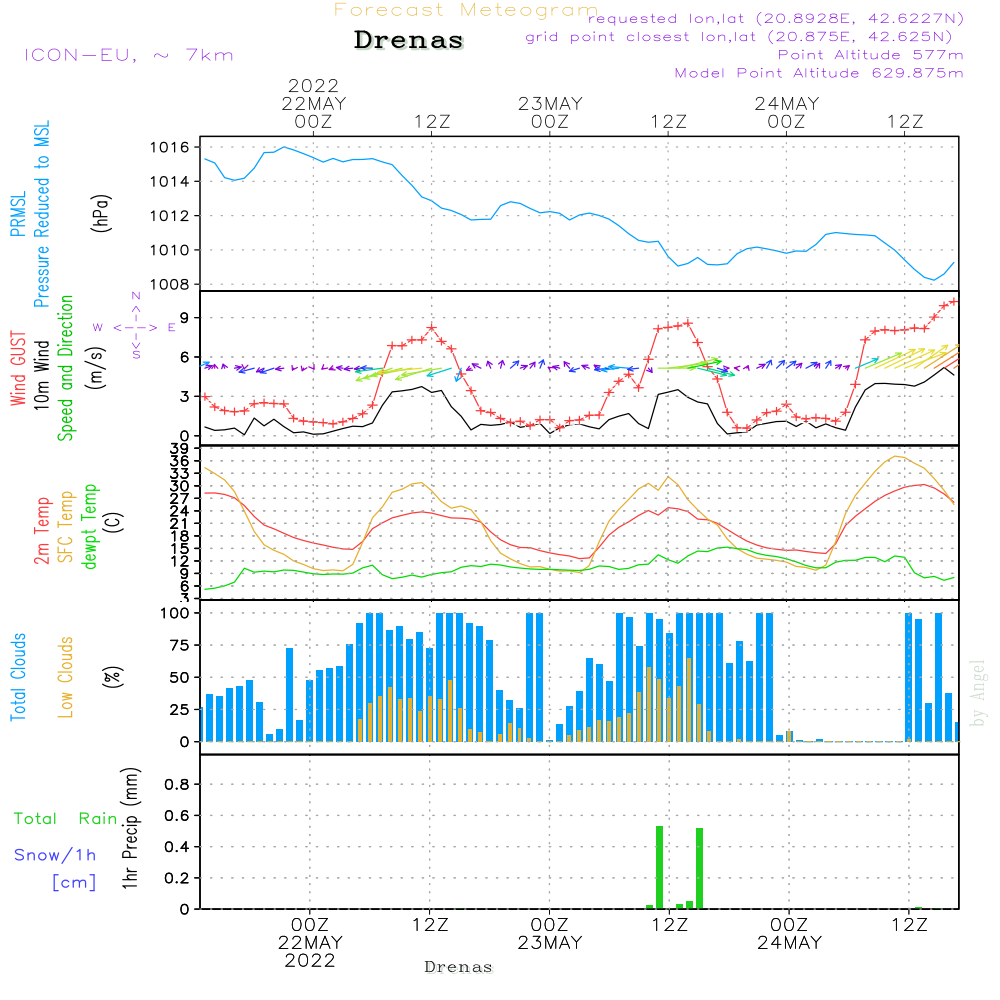Click the '75' value on cloud axis
This screenshot has height=1000, width=1000.
click(180, 645)
